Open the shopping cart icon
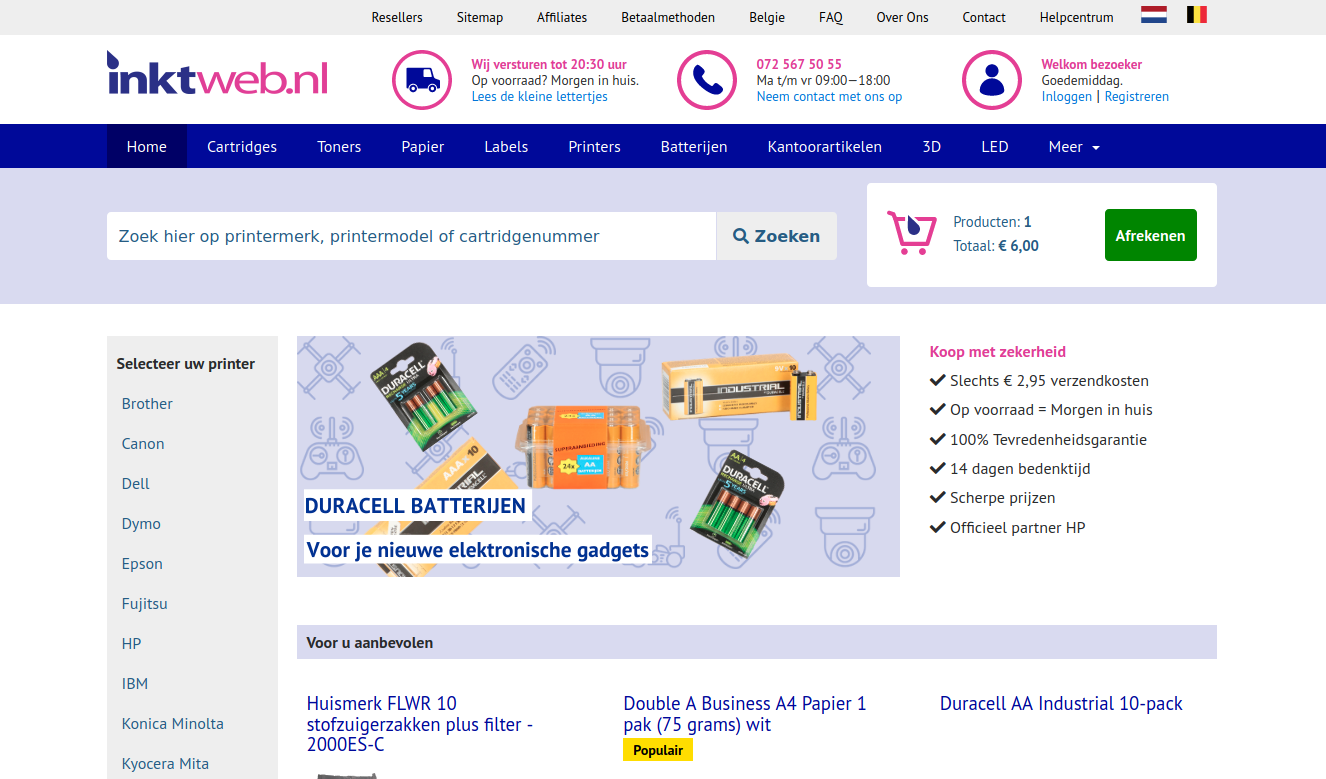The height and width of the screenshot is (779, 1326). [x=911, y=233]
